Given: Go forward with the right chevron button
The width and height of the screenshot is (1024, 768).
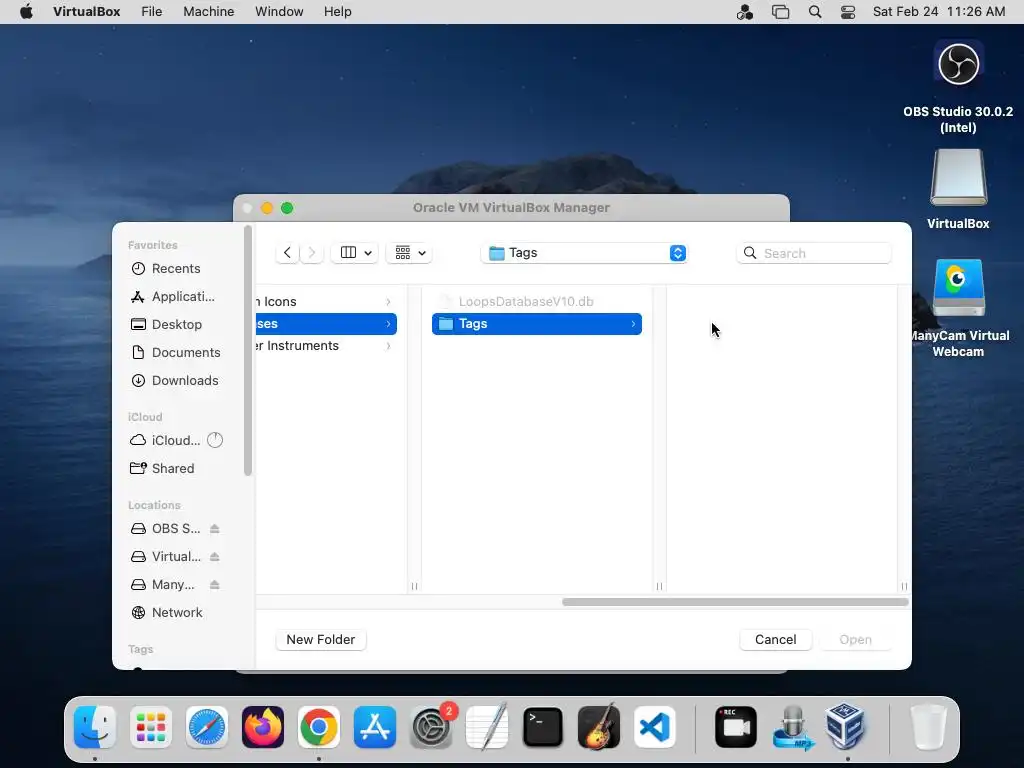Looking at the screenshot, I should coord(312,253).
